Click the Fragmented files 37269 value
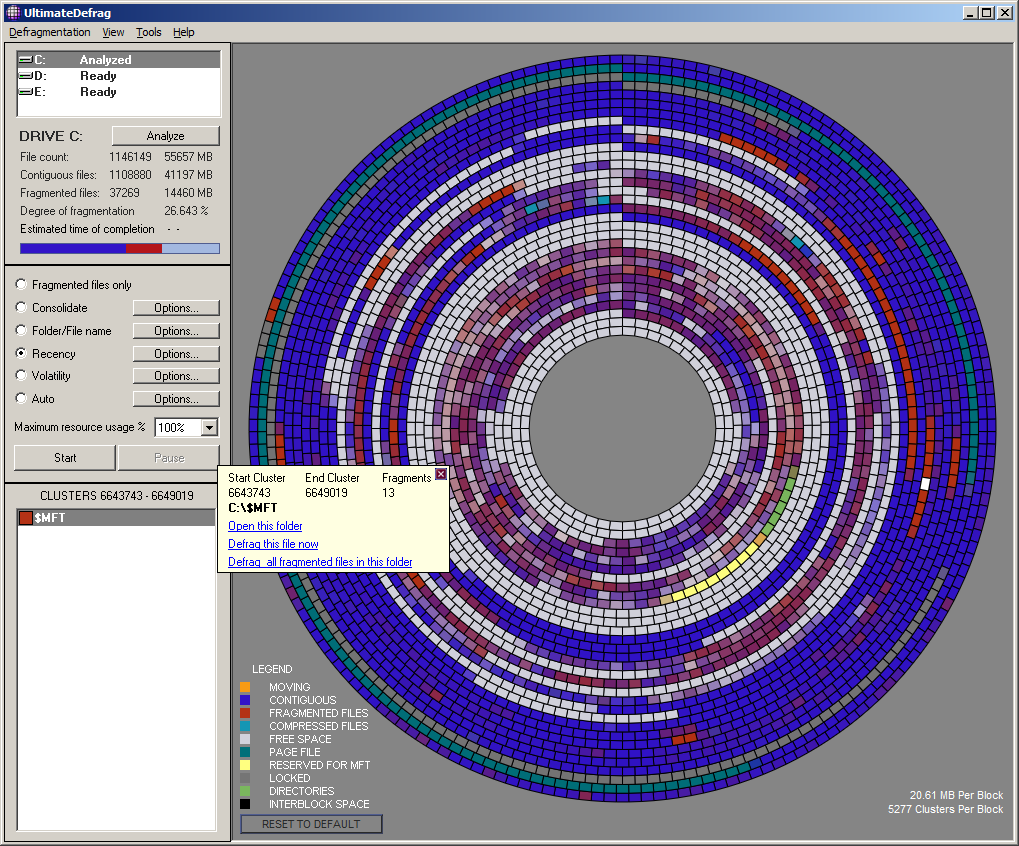Image resolution: width=1019 pixels, height=846 pixels. [x=124, y=193]
